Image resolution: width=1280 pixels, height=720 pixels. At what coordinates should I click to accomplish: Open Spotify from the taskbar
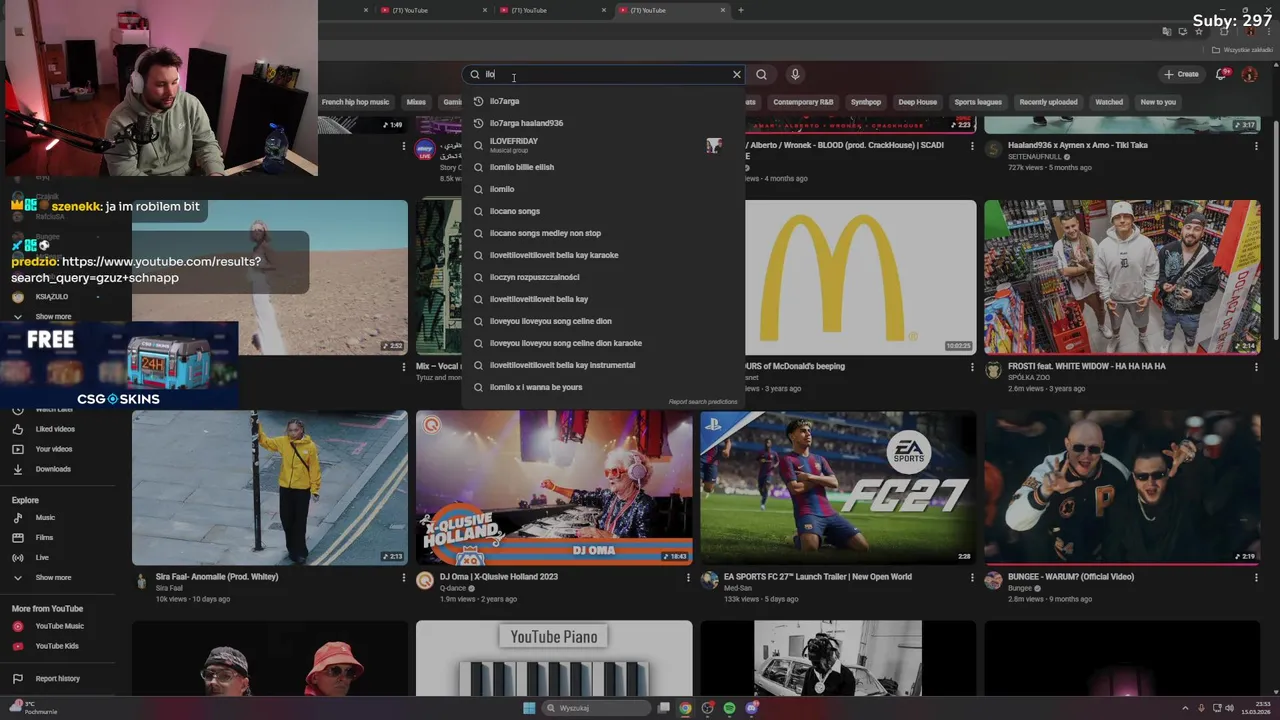pyautogui.click(x=729, y=708)
